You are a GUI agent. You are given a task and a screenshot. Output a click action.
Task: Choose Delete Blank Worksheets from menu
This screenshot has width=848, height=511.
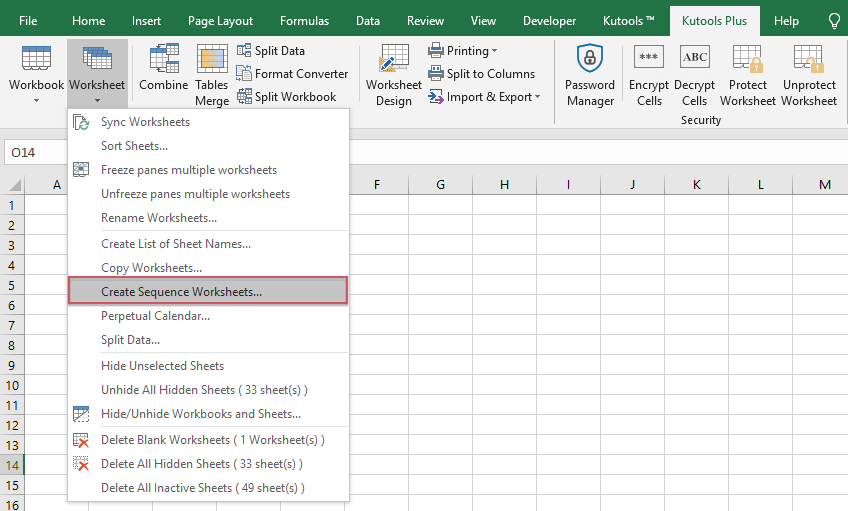(x=212, y=440)
